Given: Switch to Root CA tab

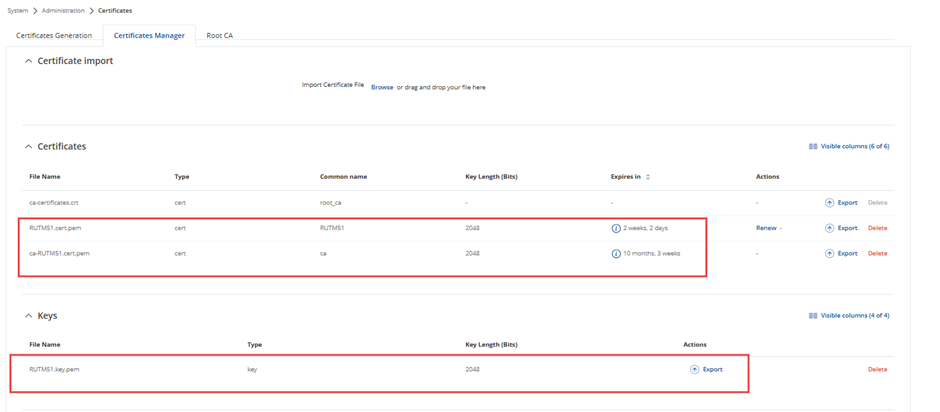Looking at the screenshot, I should pos(219,36).
